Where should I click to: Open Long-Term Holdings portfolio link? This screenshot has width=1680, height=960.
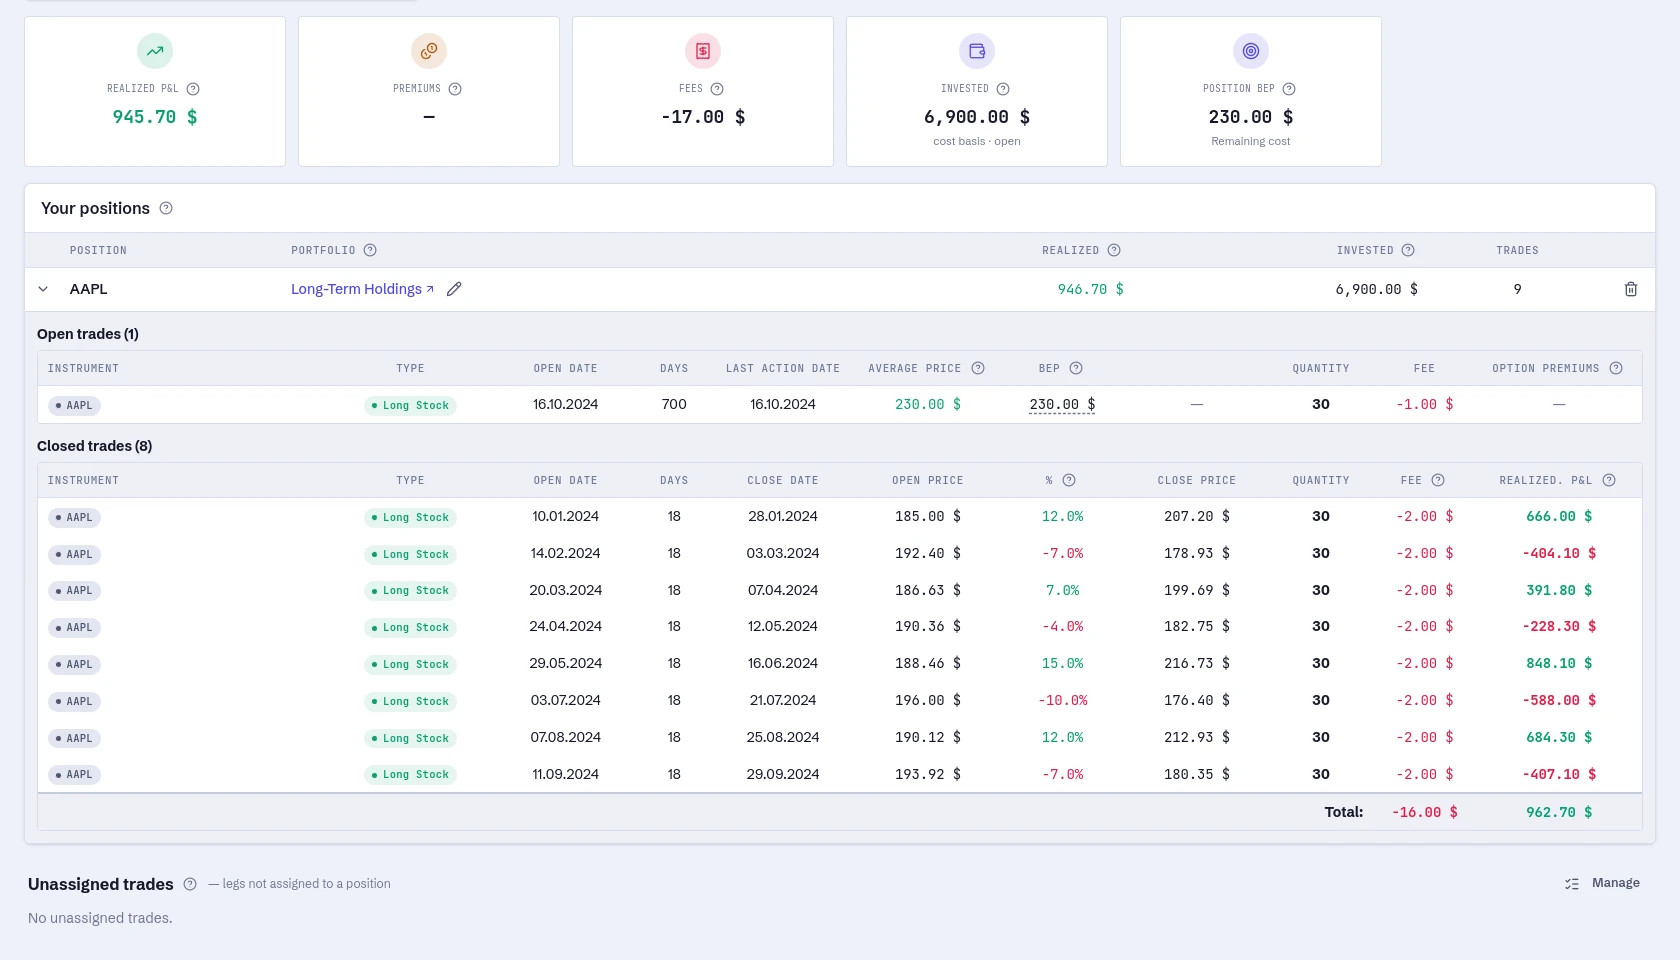point(362,289)
